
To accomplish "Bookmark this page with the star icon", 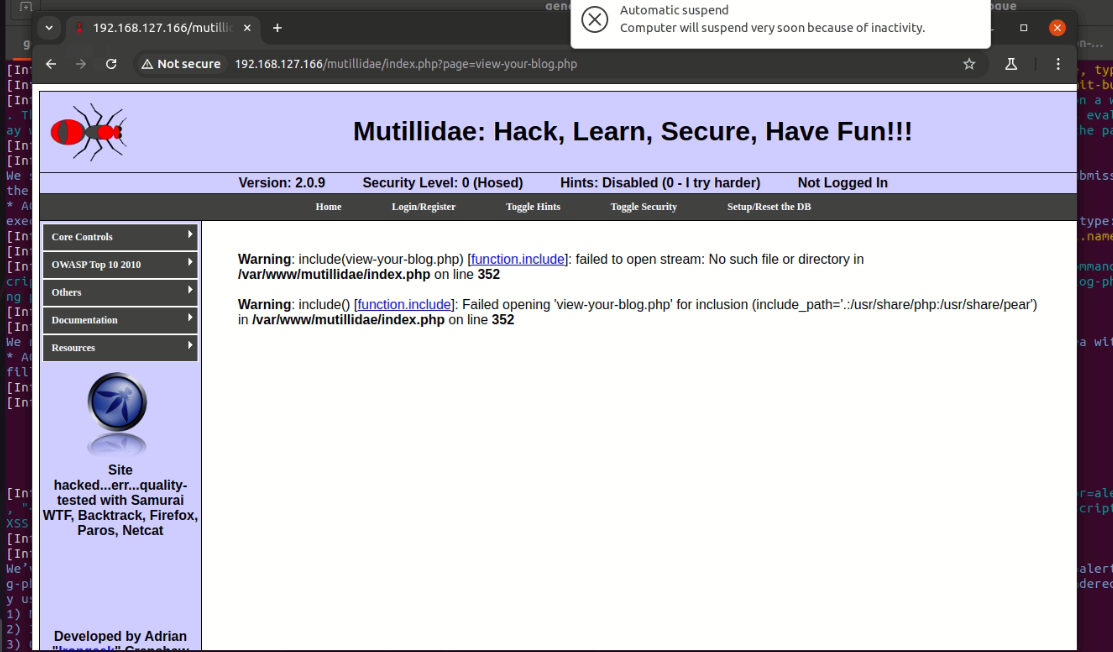I will [x=969, y=64].
